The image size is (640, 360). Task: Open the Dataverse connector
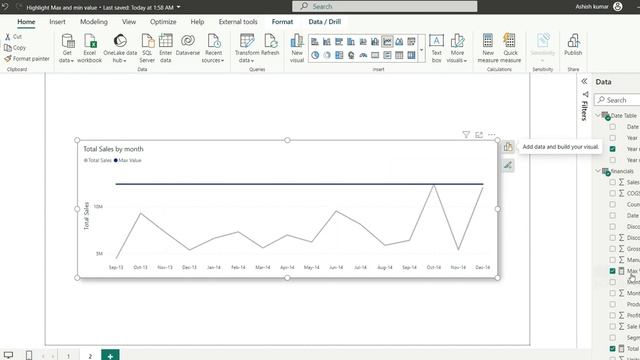click(x=188, y=45)
